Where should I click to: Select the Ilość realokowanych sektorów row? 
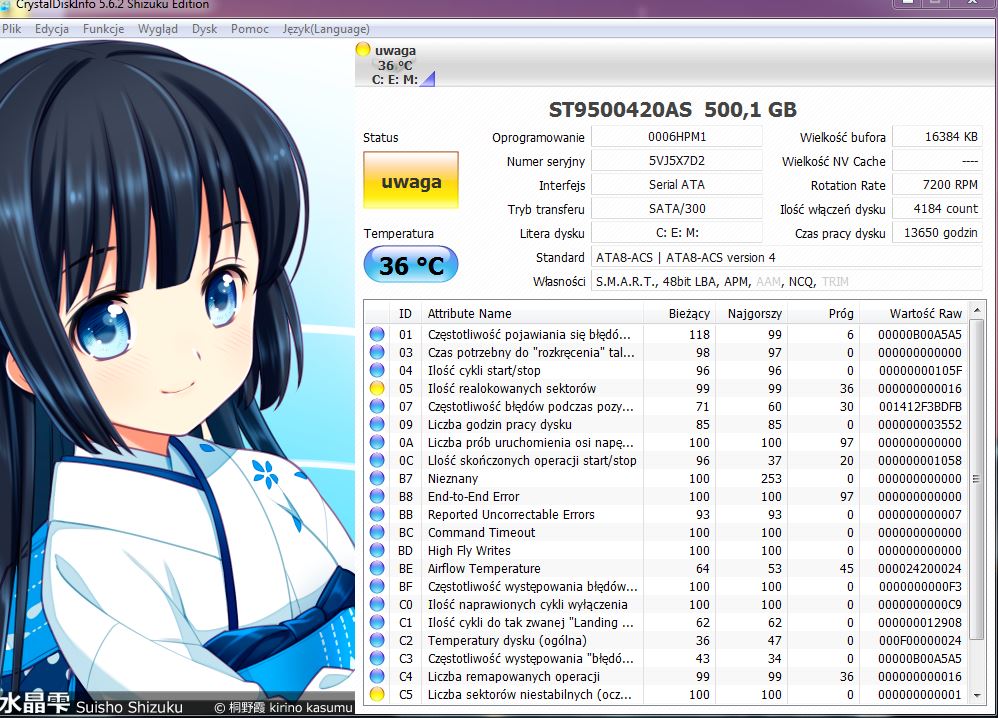666,388
